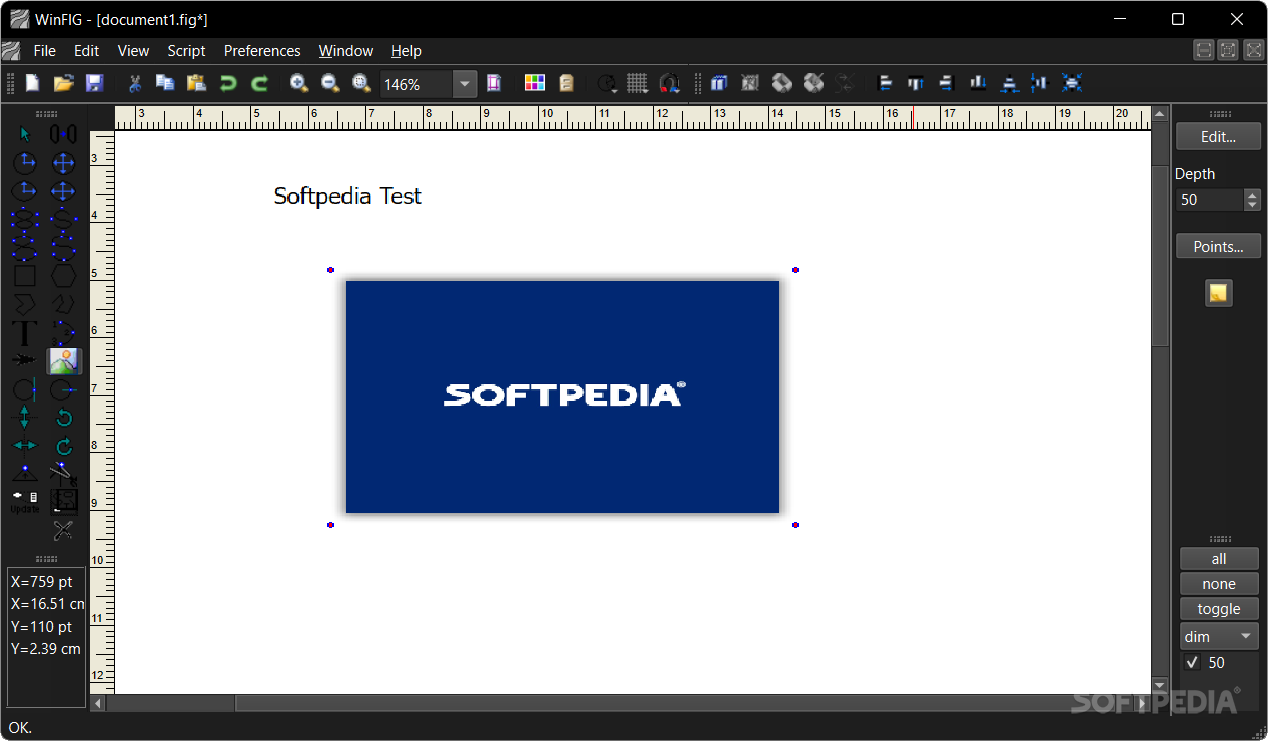Click the page frame icon beside zoom box
The height and width of the screenshot is (741, 1268).
tap(494, 84)
